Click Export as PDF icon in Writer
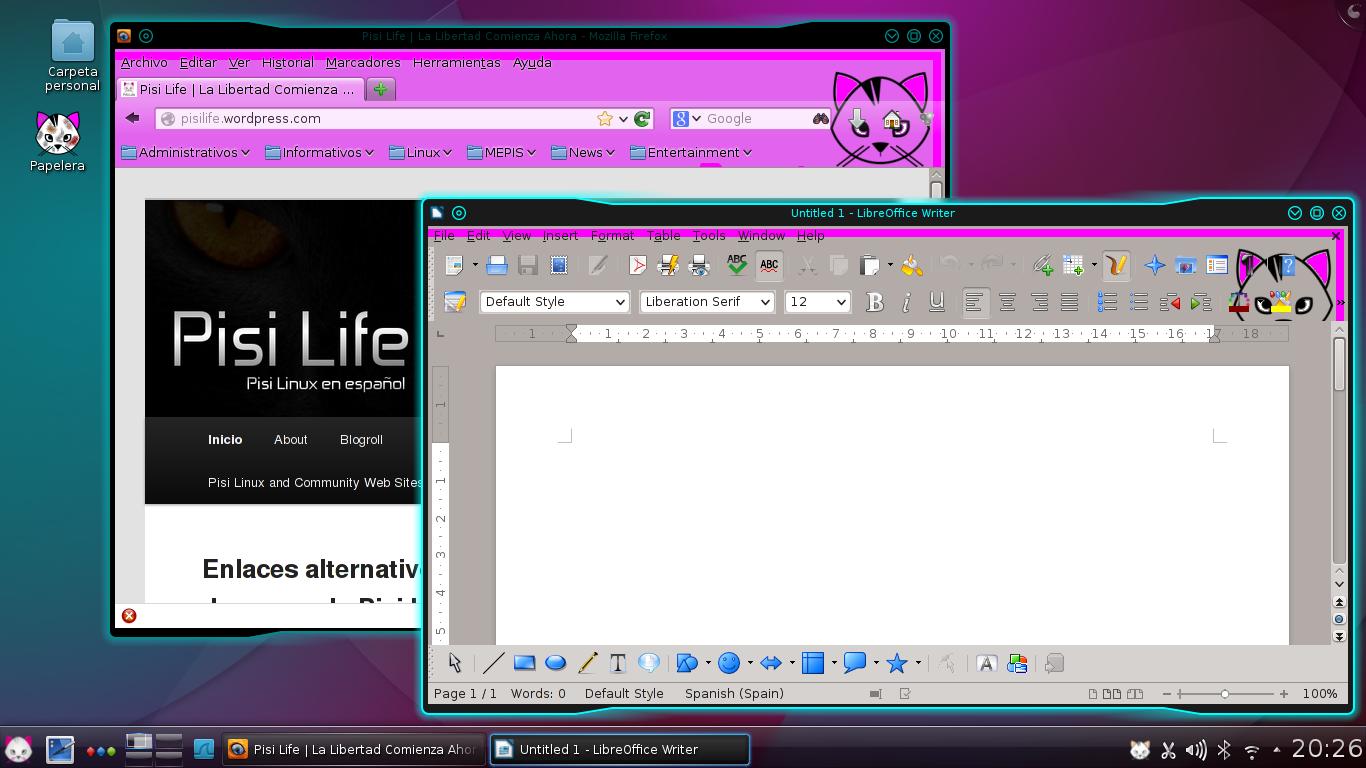This screenshot has width=1366, height=768. (637, 265)
